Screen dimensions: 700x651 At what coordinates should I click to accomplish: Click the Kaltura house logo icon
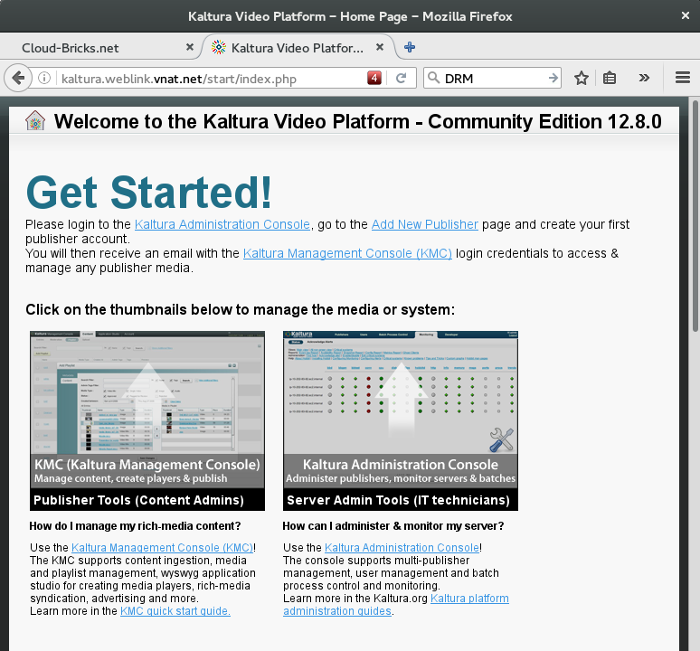(35, 121)
